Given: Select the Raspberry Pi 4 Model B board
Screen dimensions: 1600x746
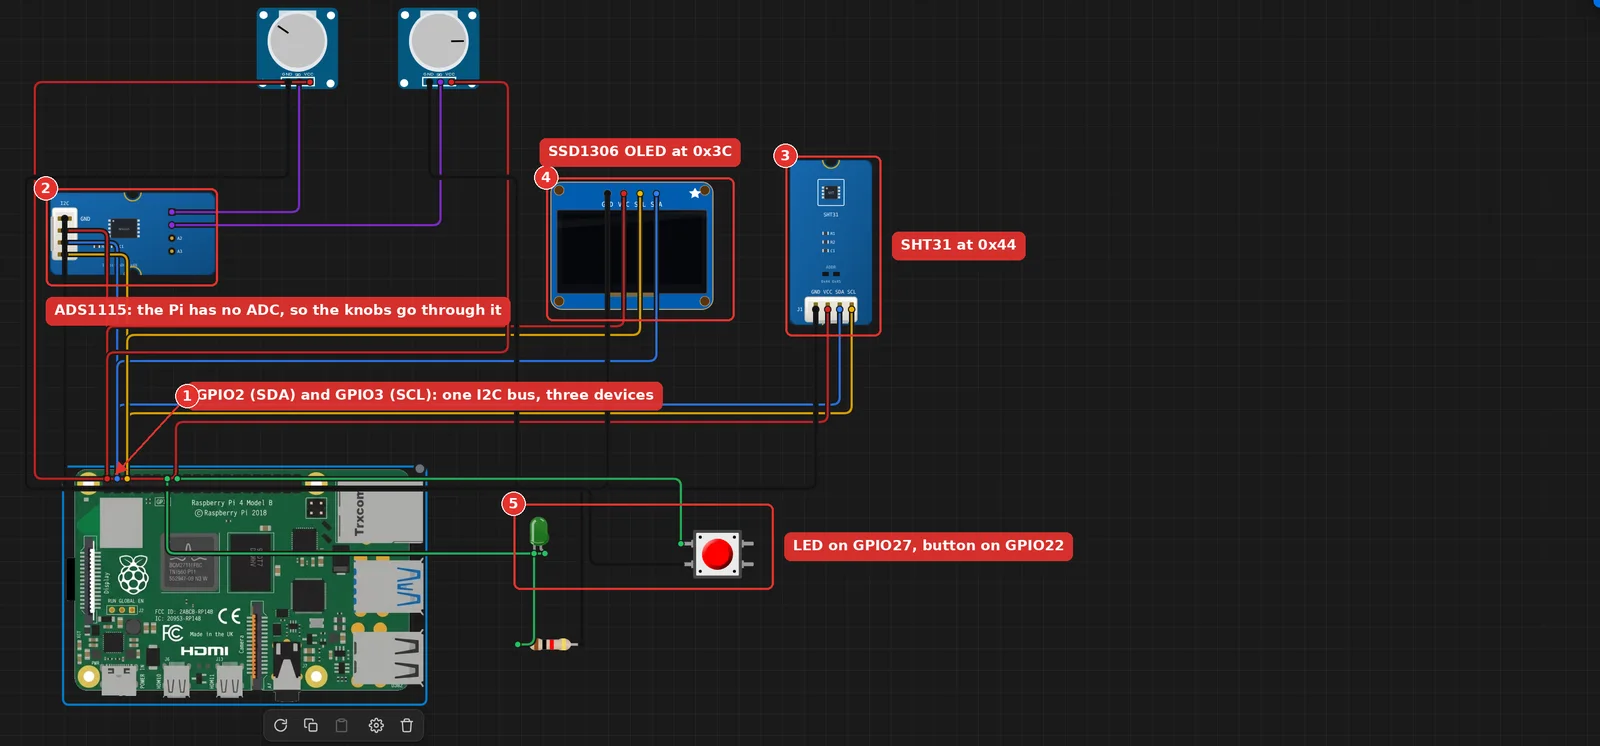Looking at the screenshot, I should pyautogui.click(x=245, y=585).
